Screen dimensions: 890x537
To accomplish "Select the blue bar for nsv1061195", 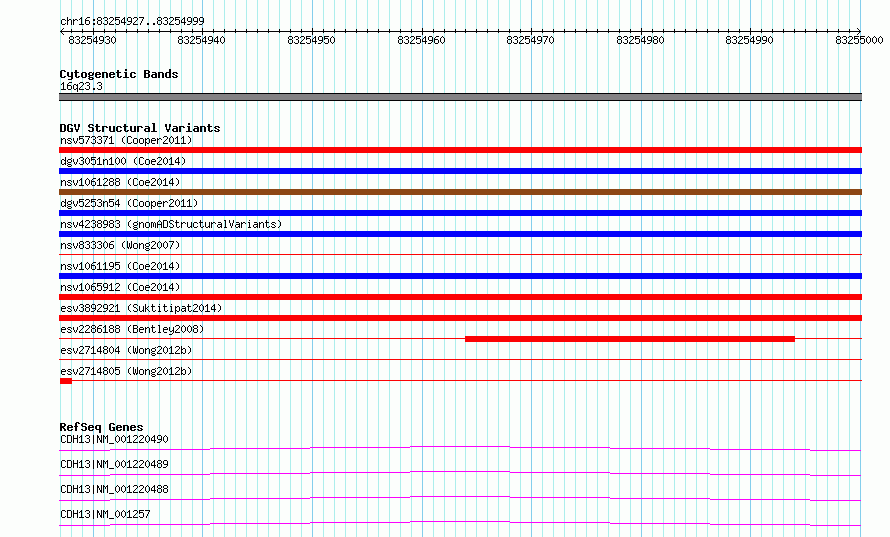I will [x=460, y=276].
